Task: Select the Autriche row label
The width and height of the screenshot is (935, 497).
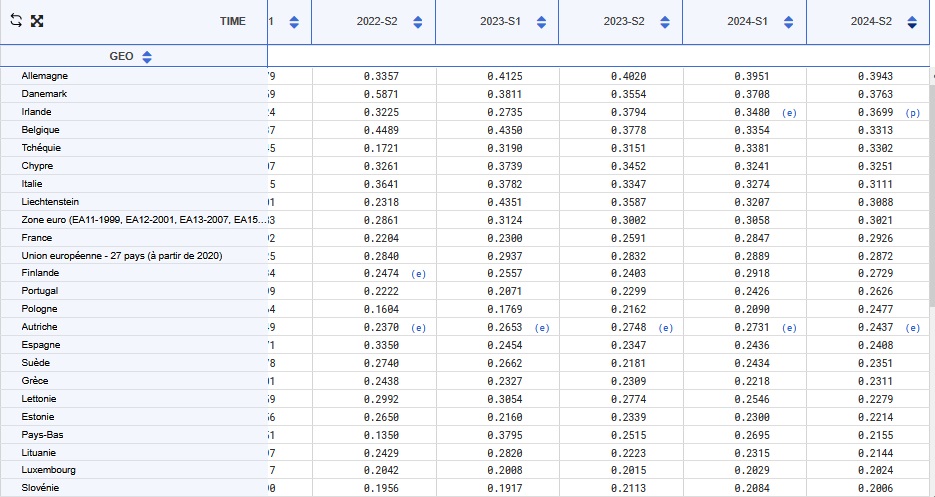Action: coord(39,326)
